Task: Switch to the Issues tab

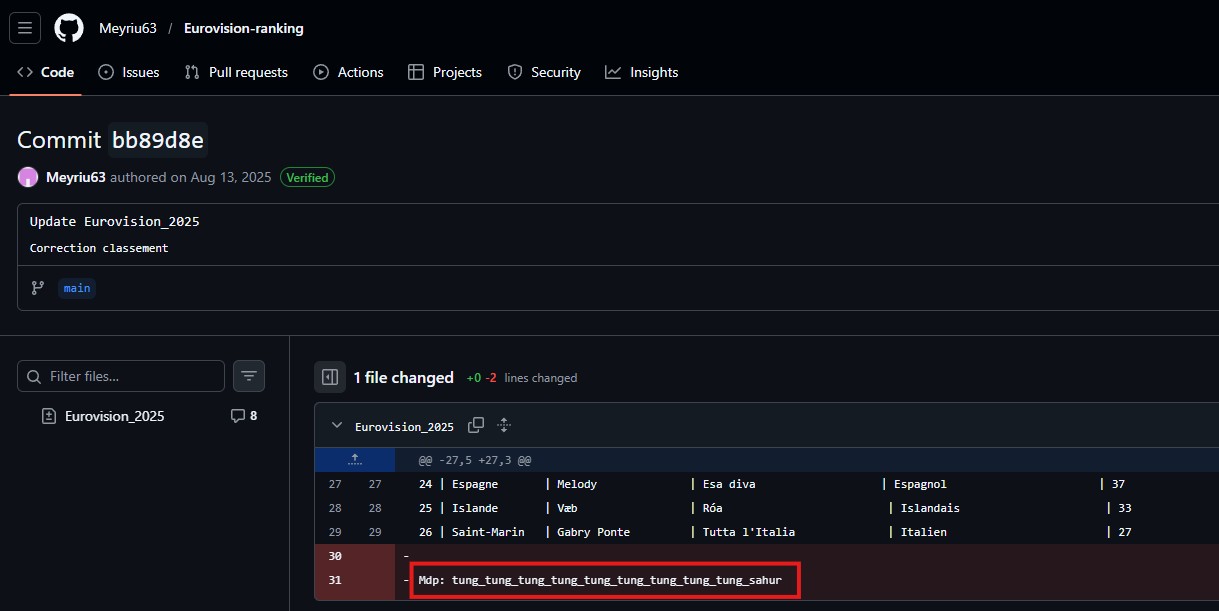Action: click(129, 72)
